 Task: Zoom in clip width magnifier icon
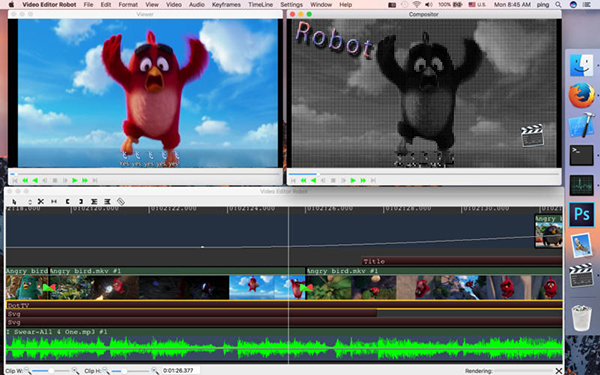(x=75, y=370)
